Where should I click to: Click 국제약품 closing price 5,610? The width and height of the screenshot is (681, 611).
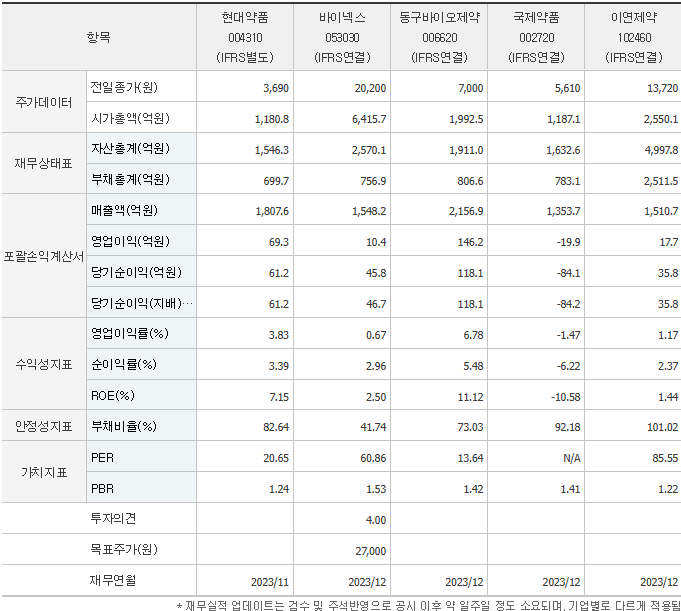(x=567, y=88)
